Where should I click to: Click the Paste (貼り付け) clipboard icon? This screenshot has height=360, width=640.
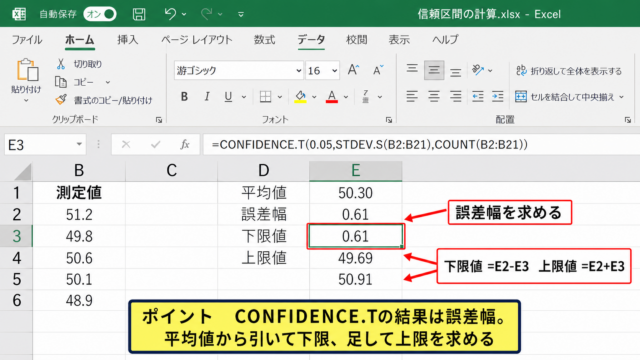tap(27, 70)
